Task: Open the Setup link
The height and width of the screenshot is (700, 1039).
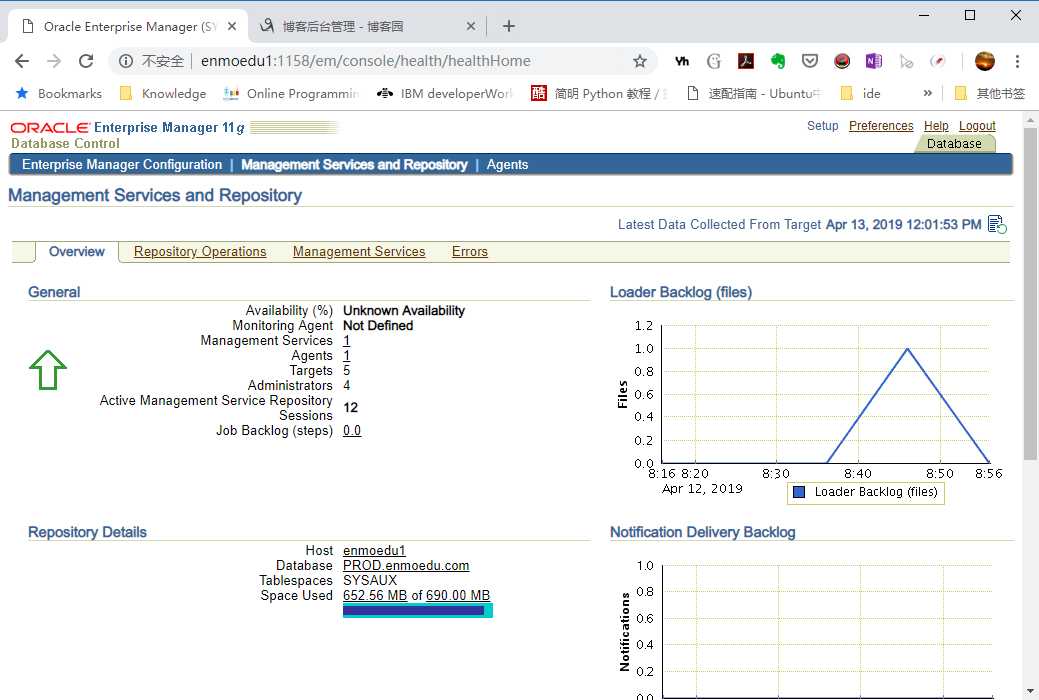Action: coord(822,126)
